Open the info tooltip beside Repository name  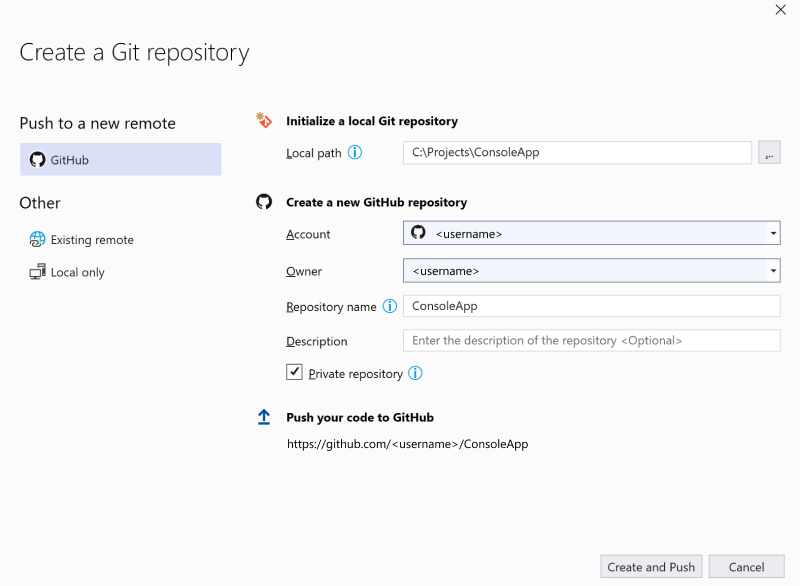point(390,306)
